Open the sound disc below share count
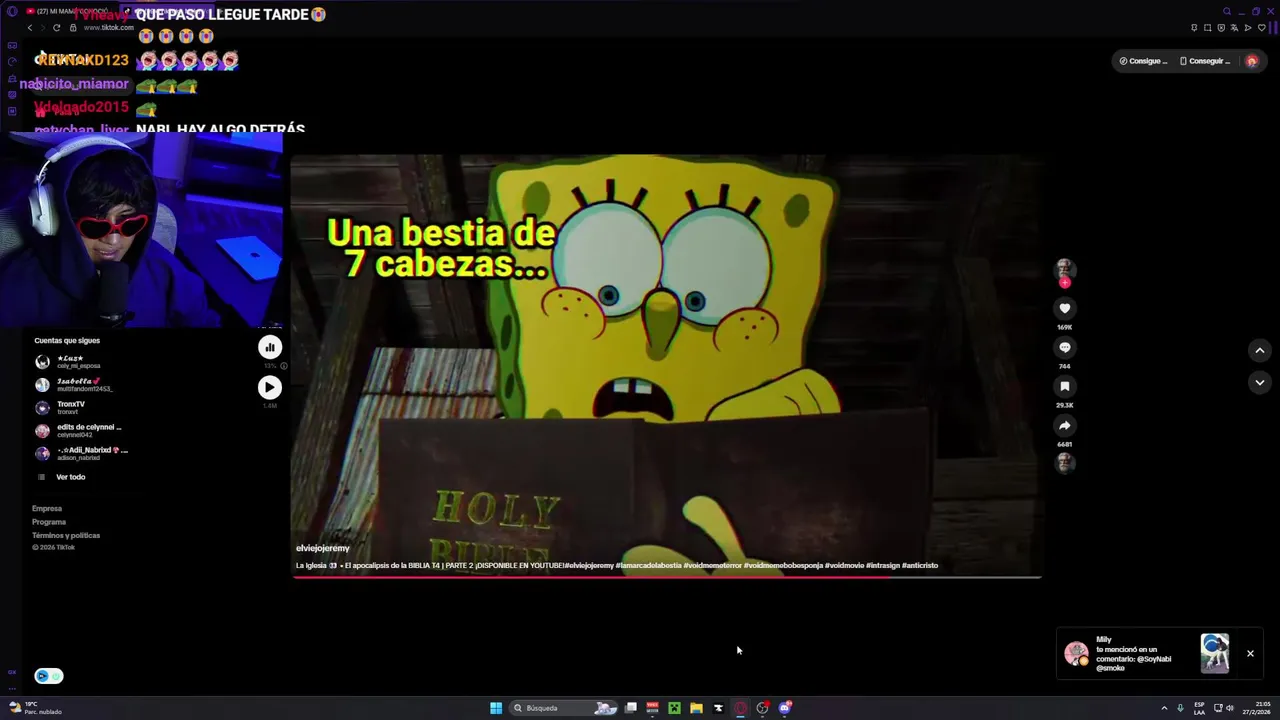Screen dimensions: 1280x720 click(x=1065, y=462)
